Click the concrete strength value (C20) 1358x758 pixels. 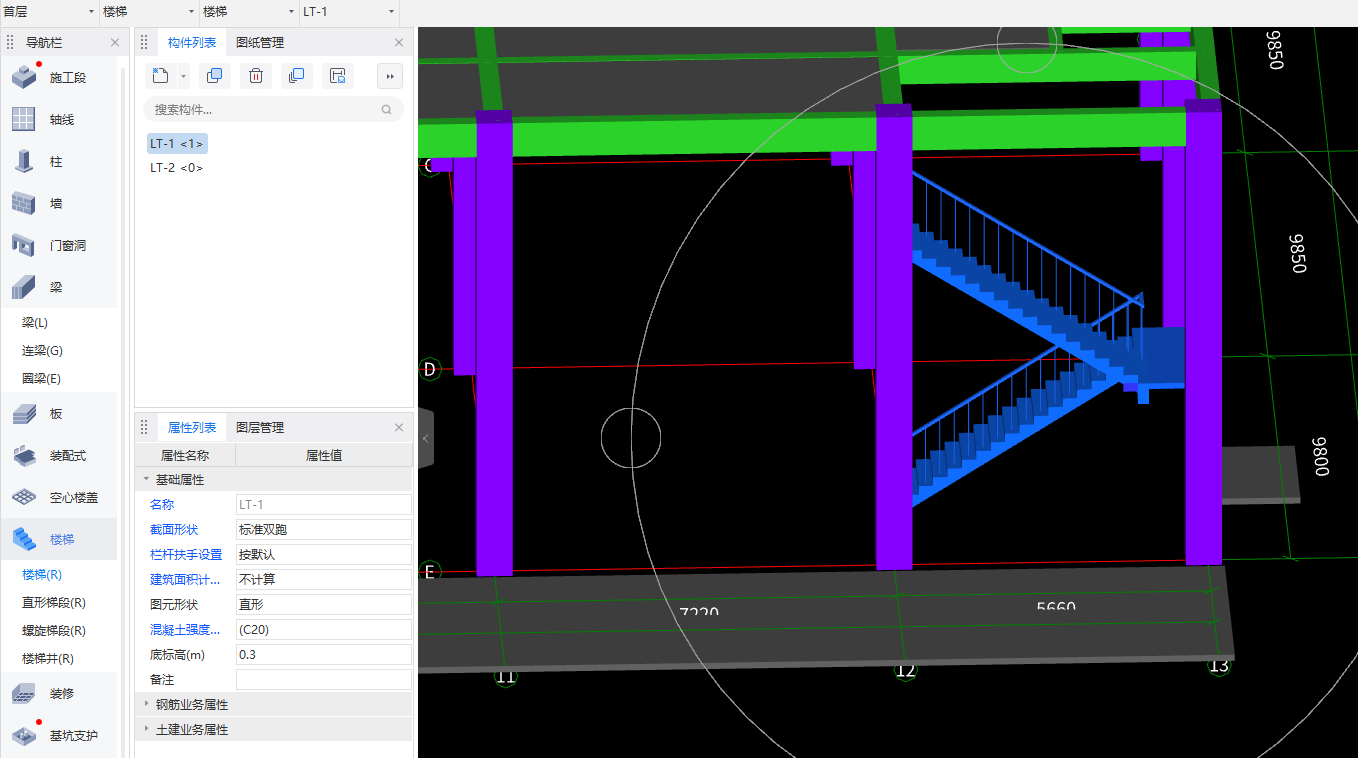click(324, 630)
